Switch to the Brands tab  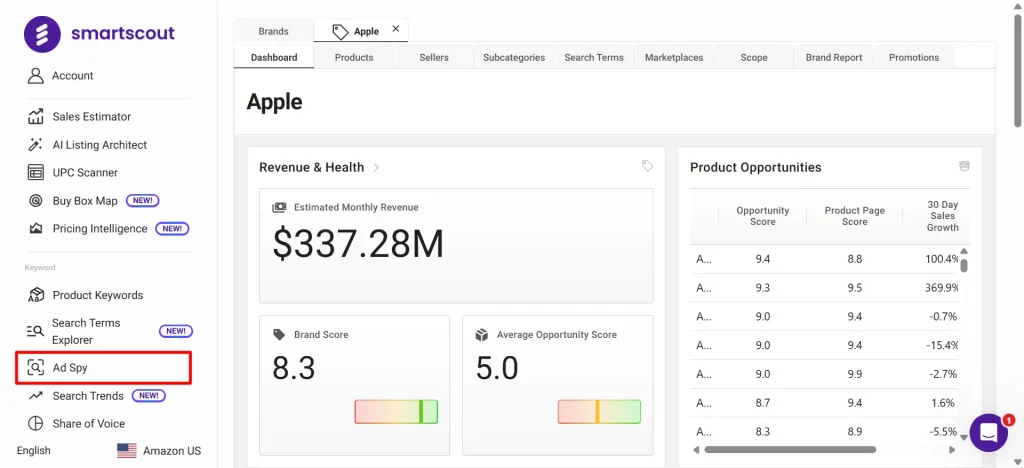(274, 31)
